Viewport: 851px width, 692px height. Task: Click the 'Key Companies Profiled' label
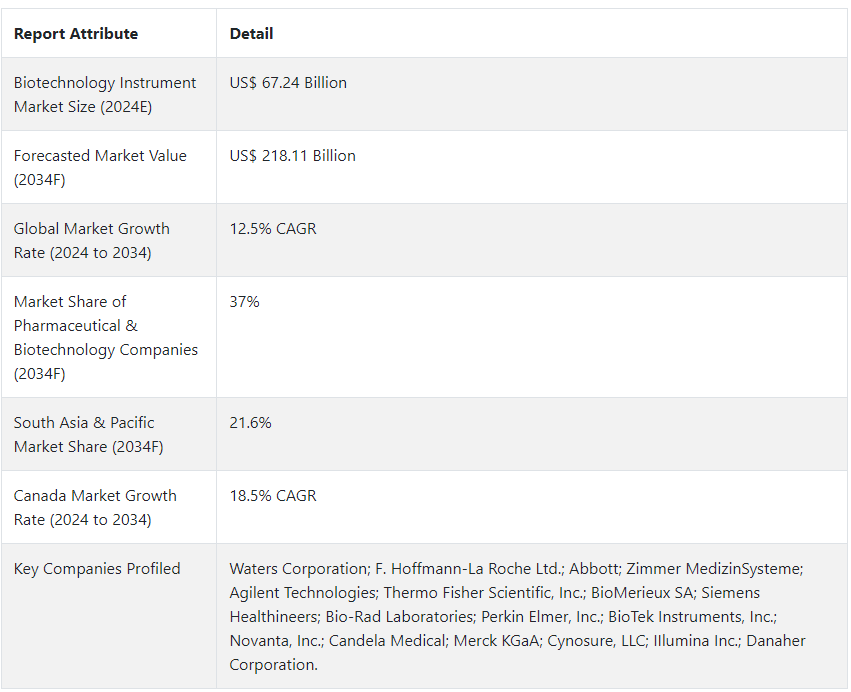pos(97,568)
